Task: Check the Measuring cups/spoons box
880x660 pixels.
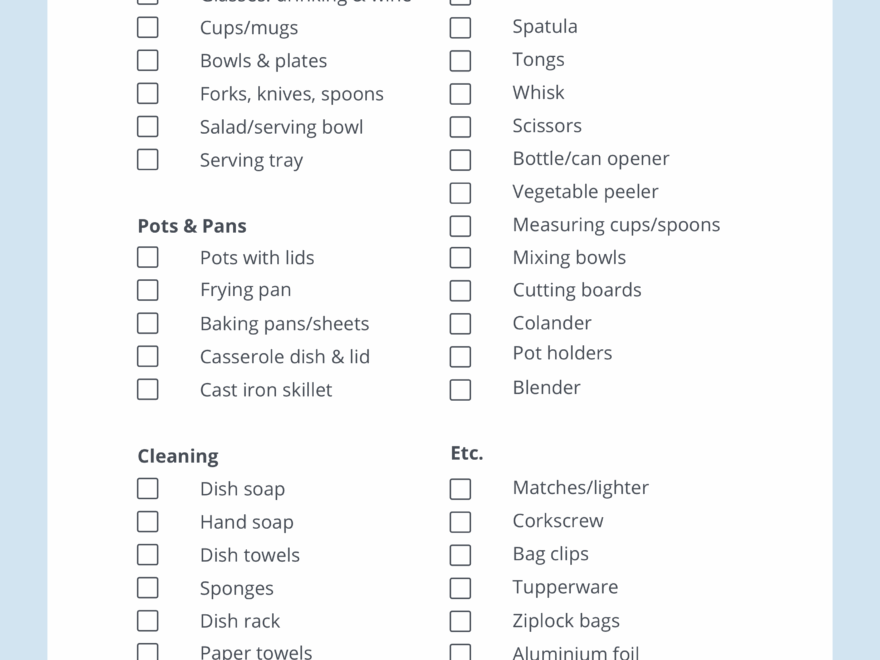Action: pyautogui.click(x=460, y=226)
